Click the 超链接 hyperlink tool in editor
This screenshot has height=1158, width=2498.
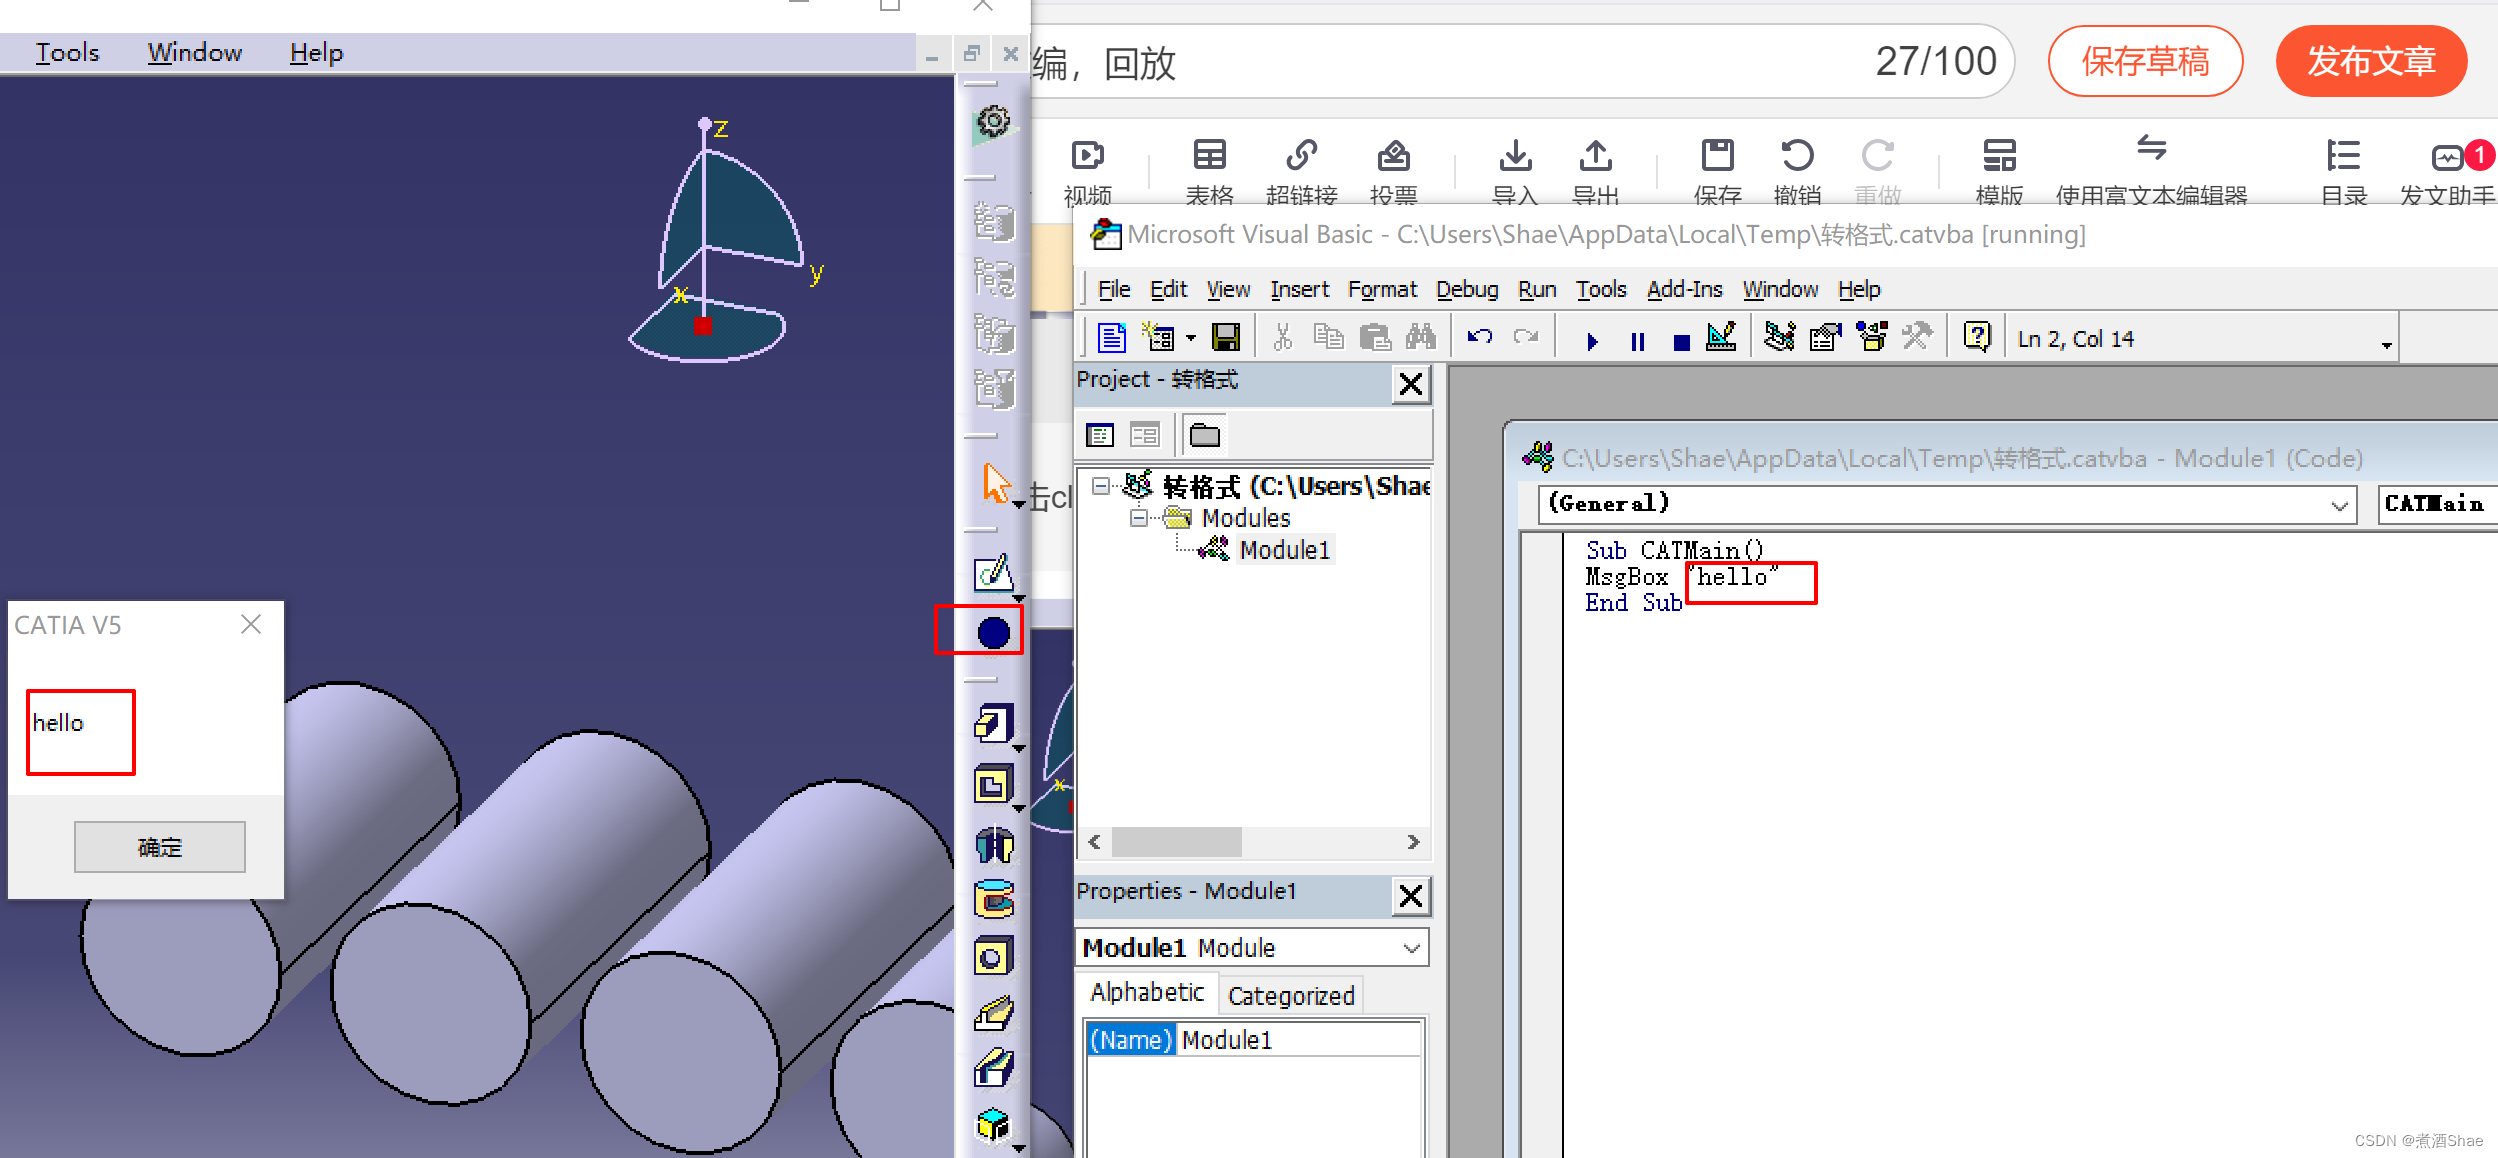coord(1301,172)
